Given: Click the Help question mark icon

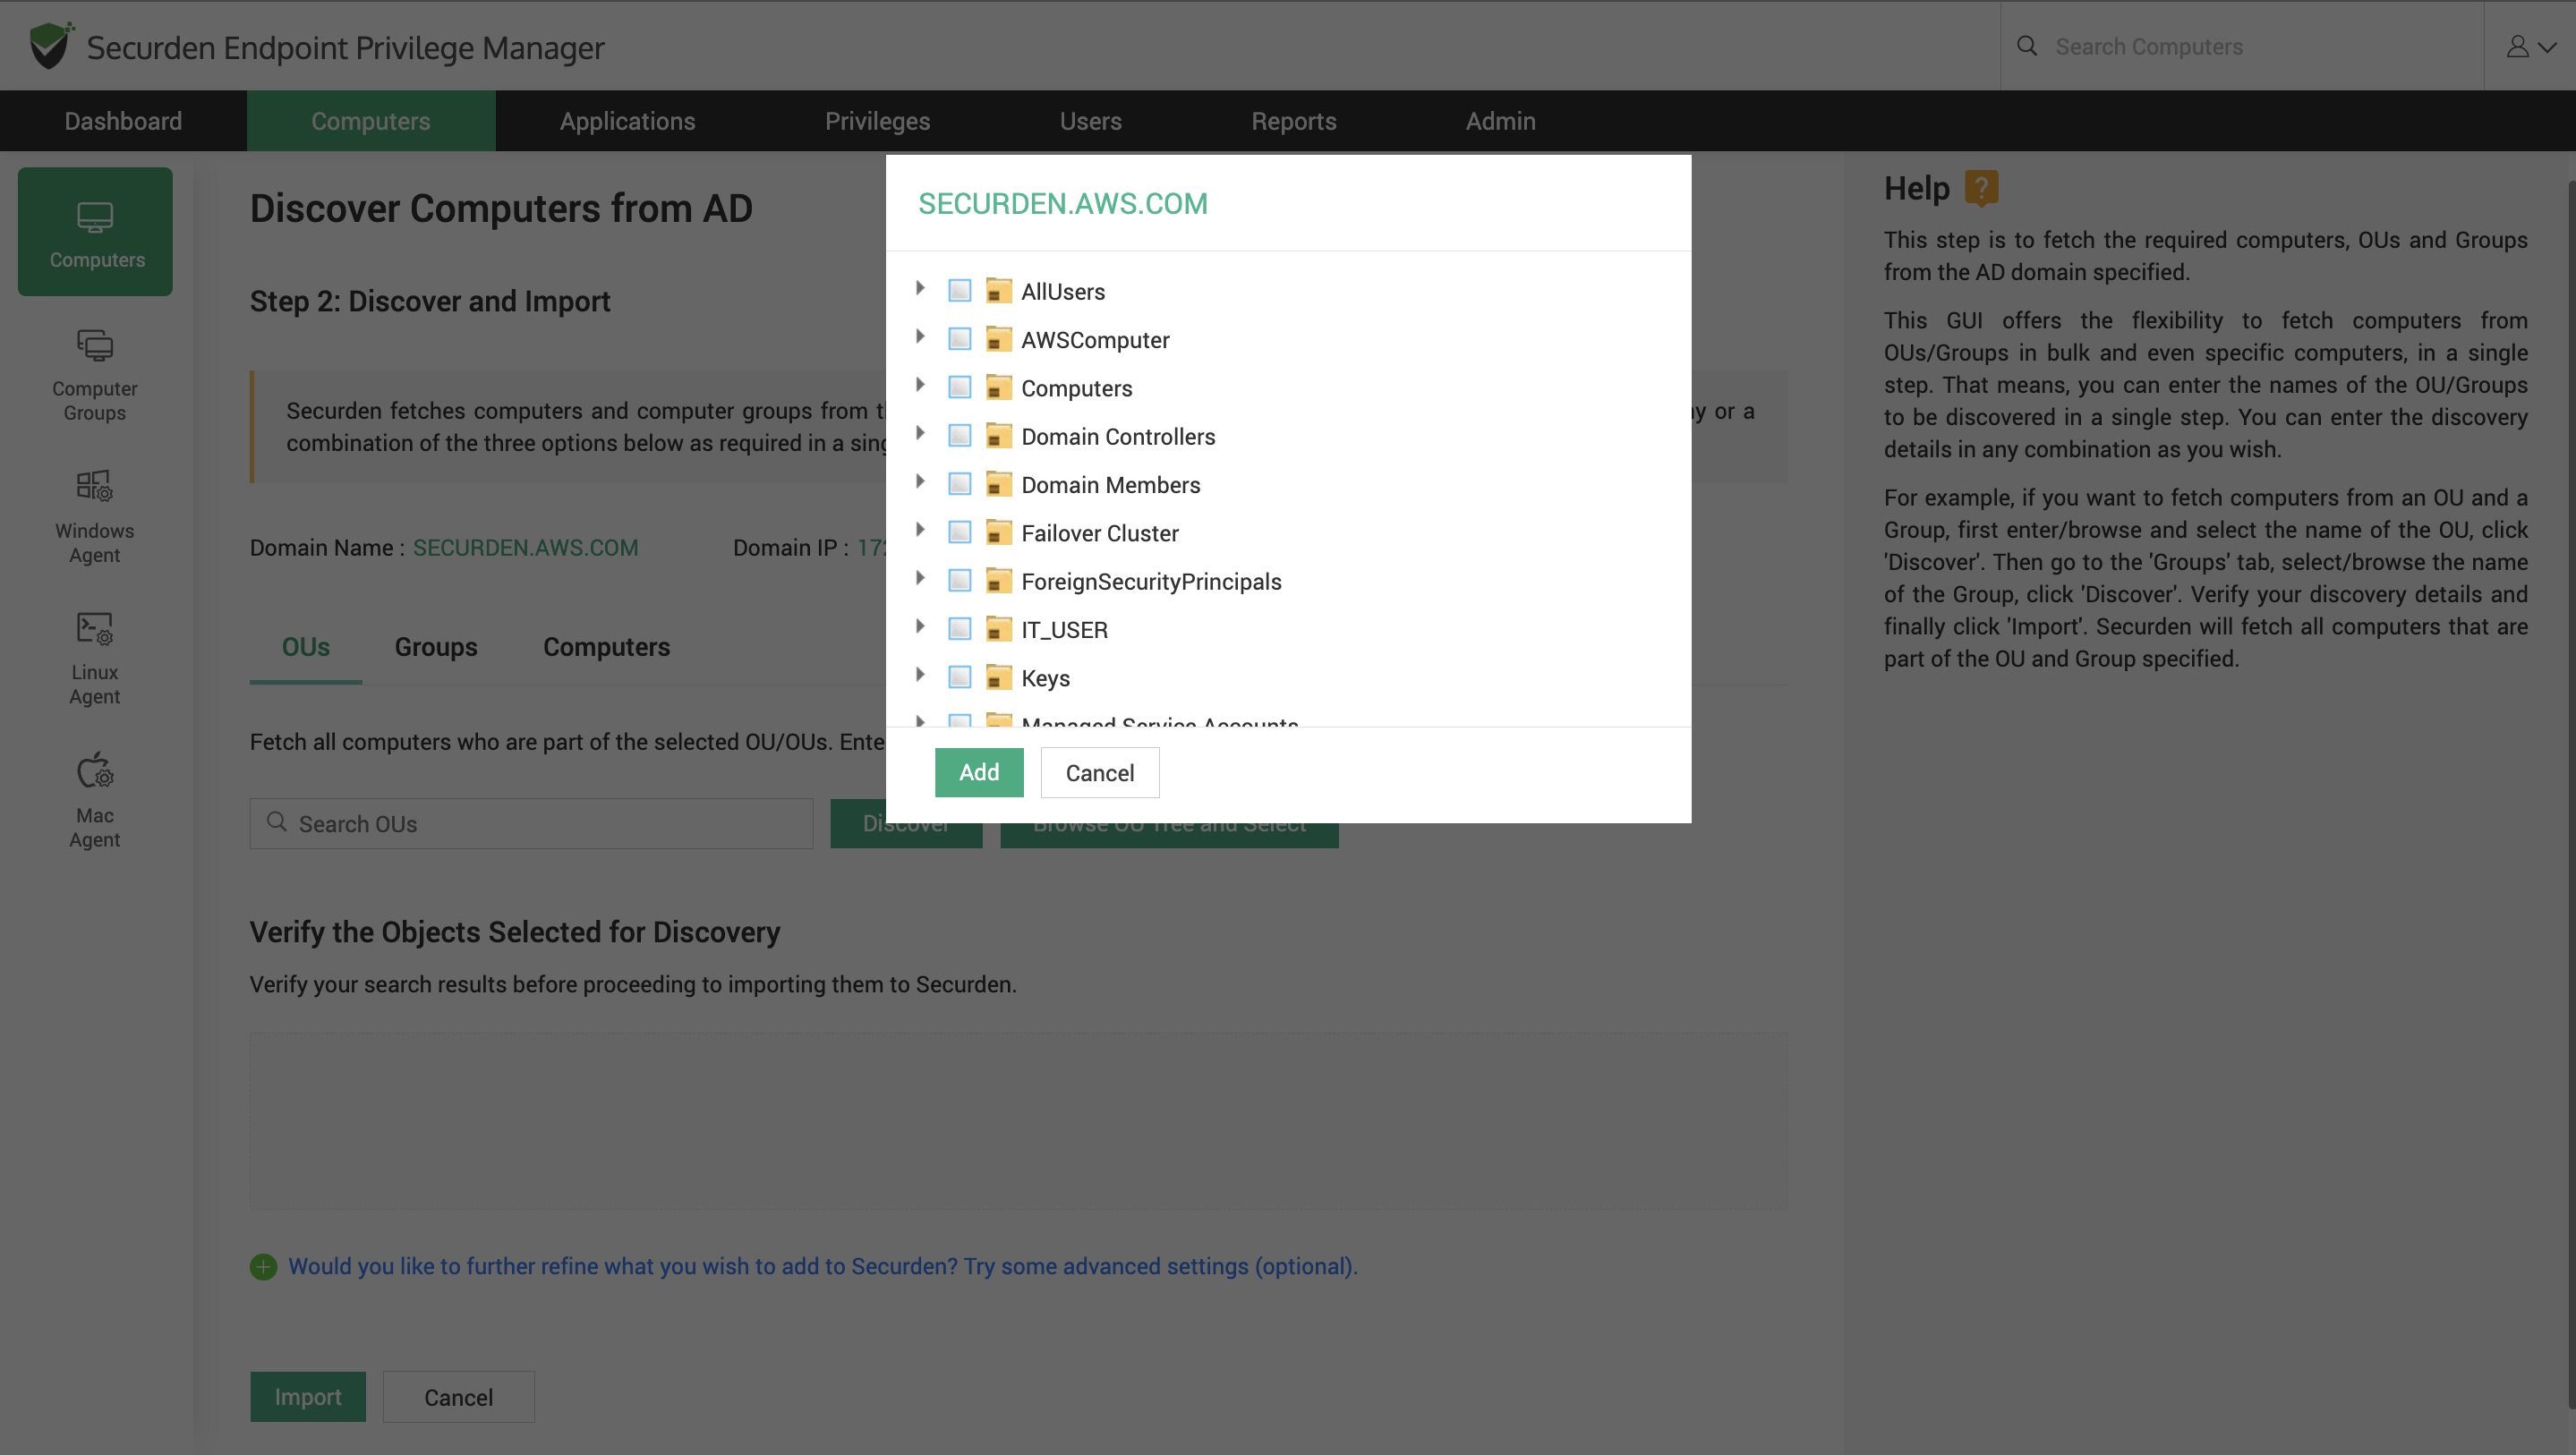Looking at the screenshot, I should coord(1981,188).
